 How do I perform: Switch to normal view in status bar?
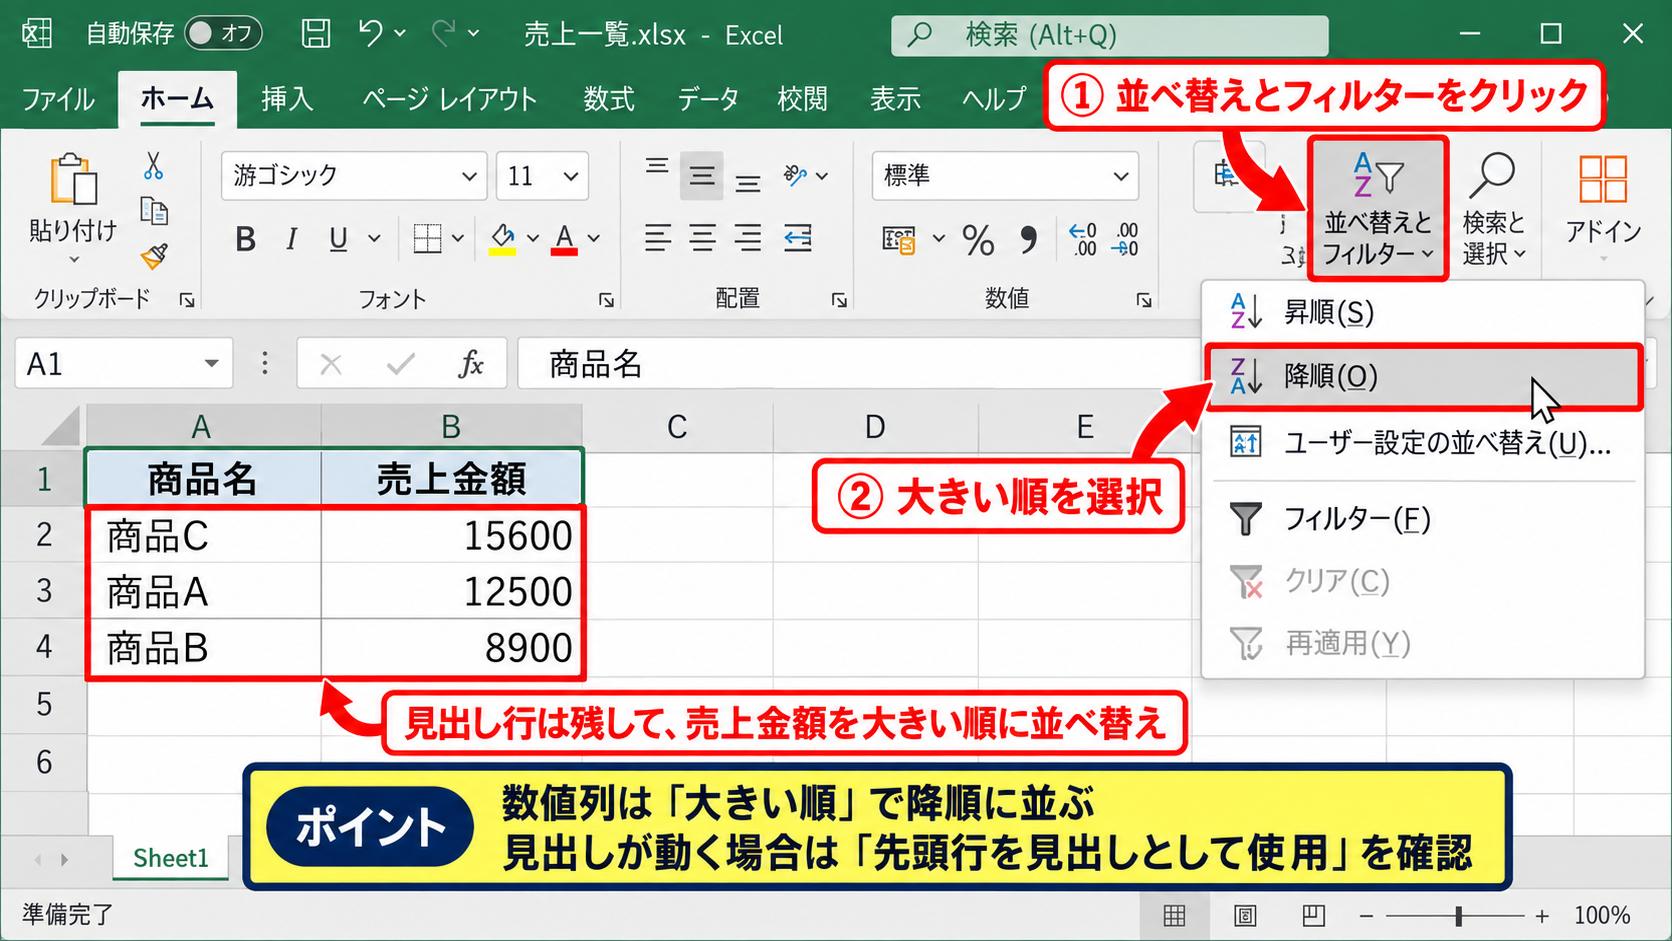[1175, 915]
